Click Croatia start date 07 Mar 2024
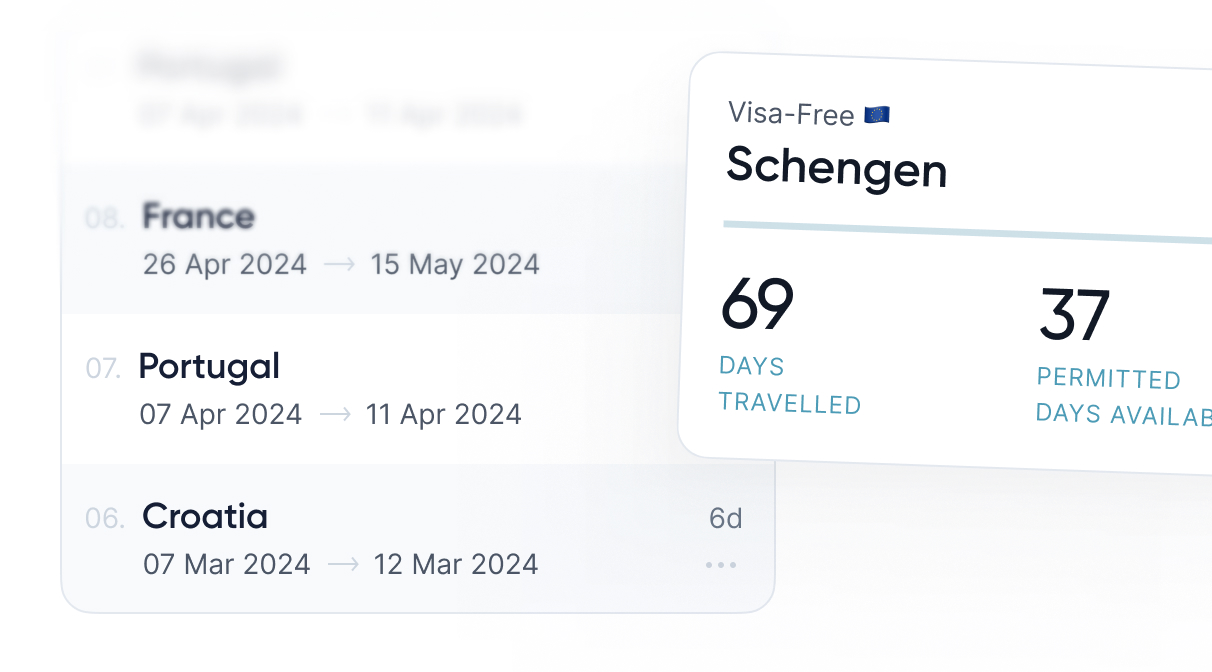Image resolution: width=1212 pixels, height=672 pixels. click(227, 564)
